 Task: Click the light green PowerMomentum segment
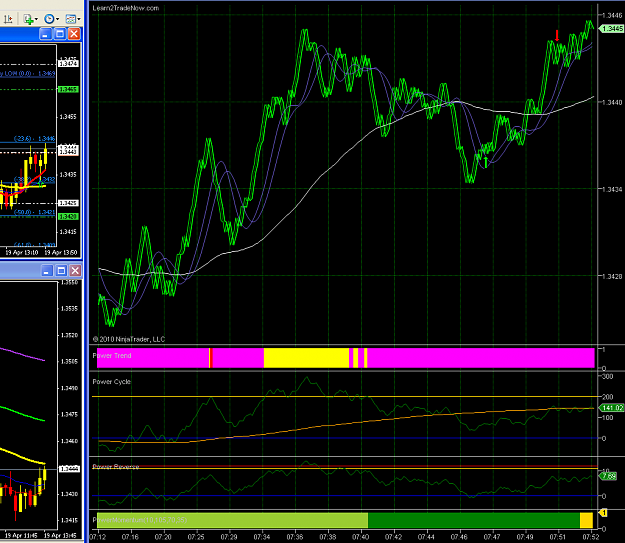(x=232, y=521)
